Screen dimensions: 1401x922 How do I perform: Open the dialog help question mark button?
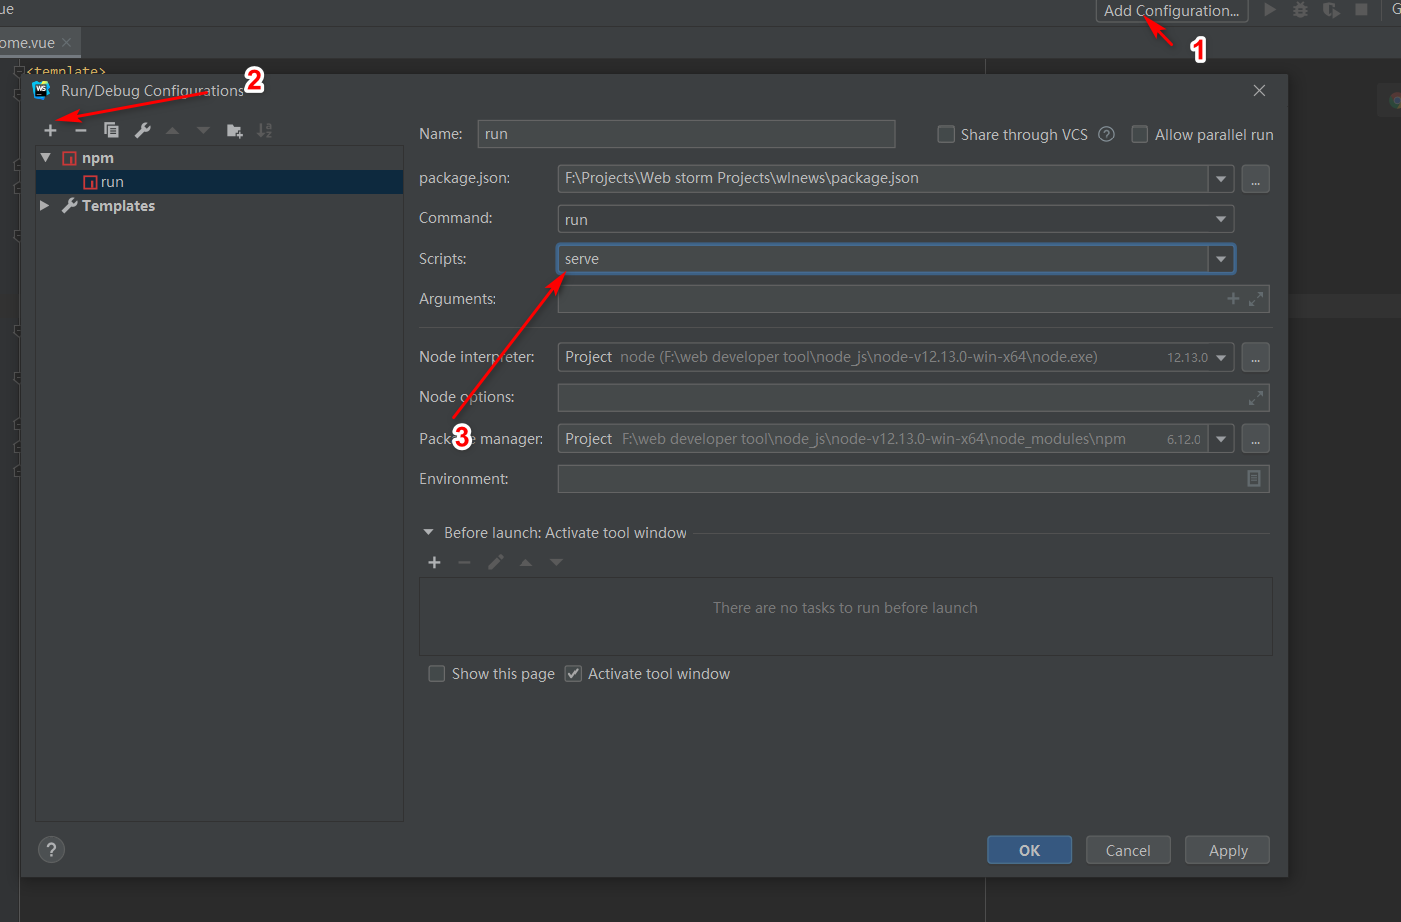point(51,850)
